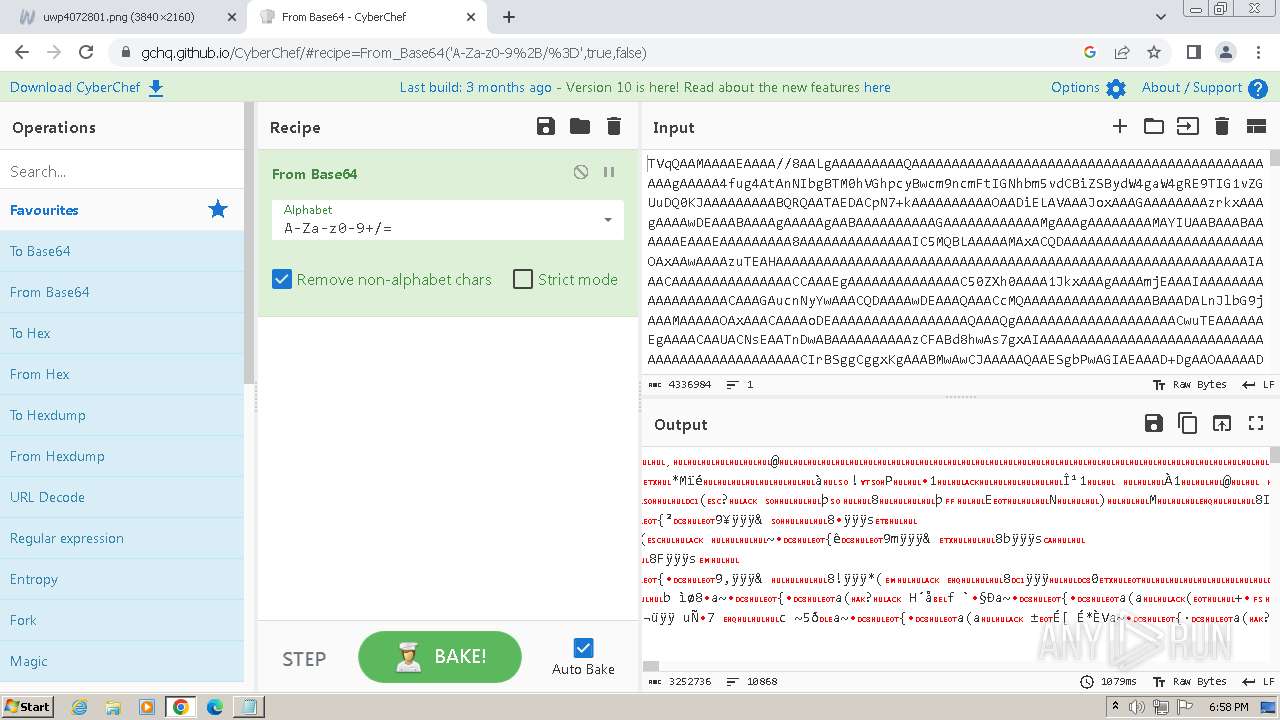This screenshot has width=1280, height=720.
Task: Add a new input tab
Action: tap(1120, 126)
